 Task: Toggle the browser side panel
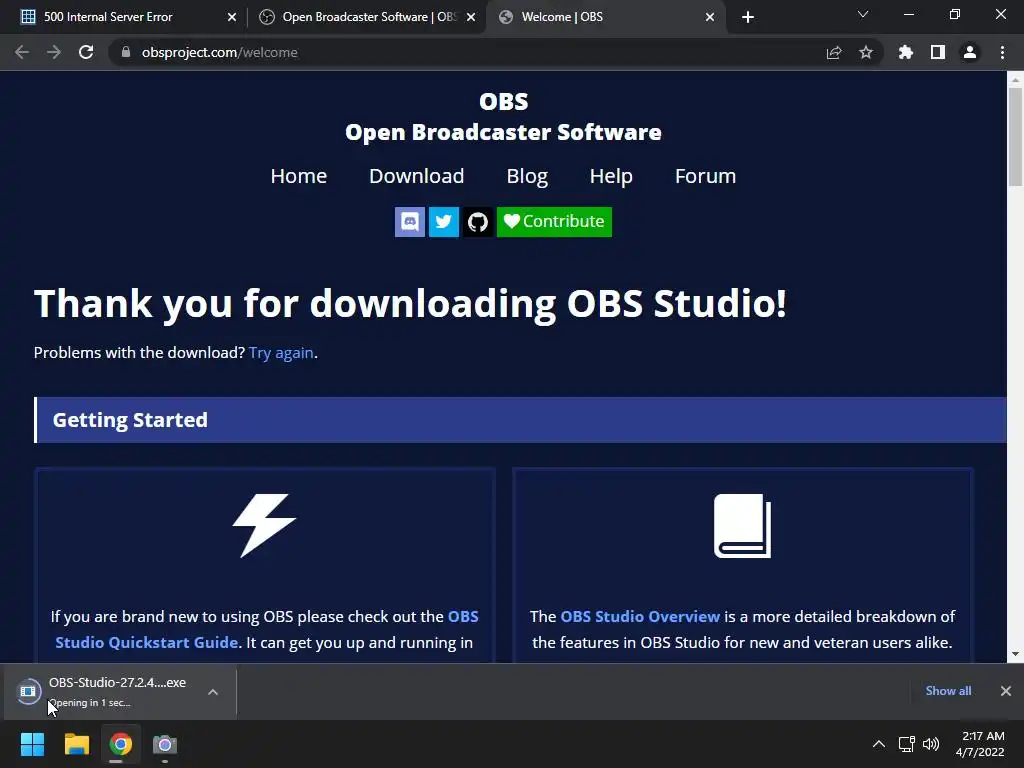pyautogui.click(x=938, y=52)
